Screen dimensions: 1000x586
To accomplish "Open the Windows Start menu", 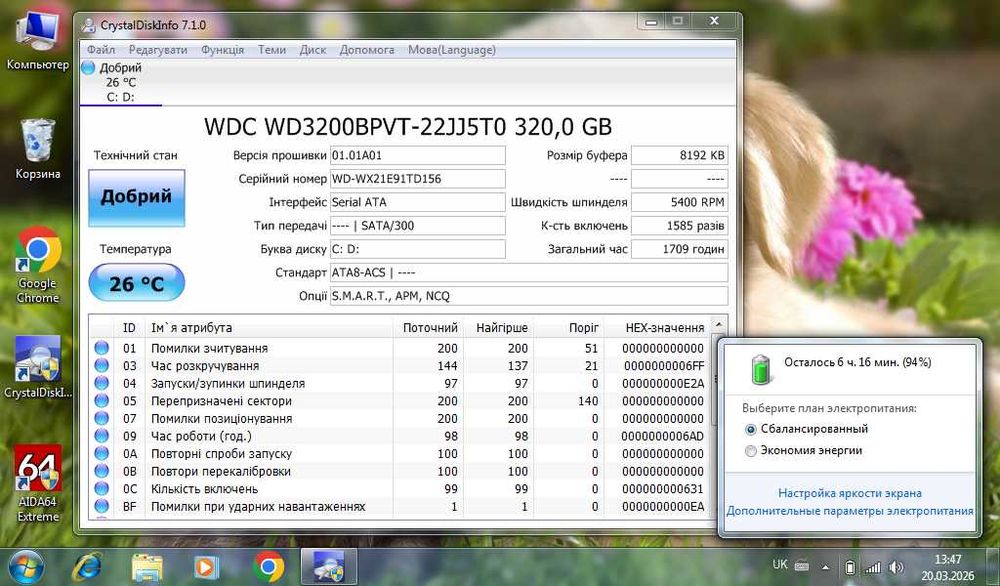I will [26, 567].
